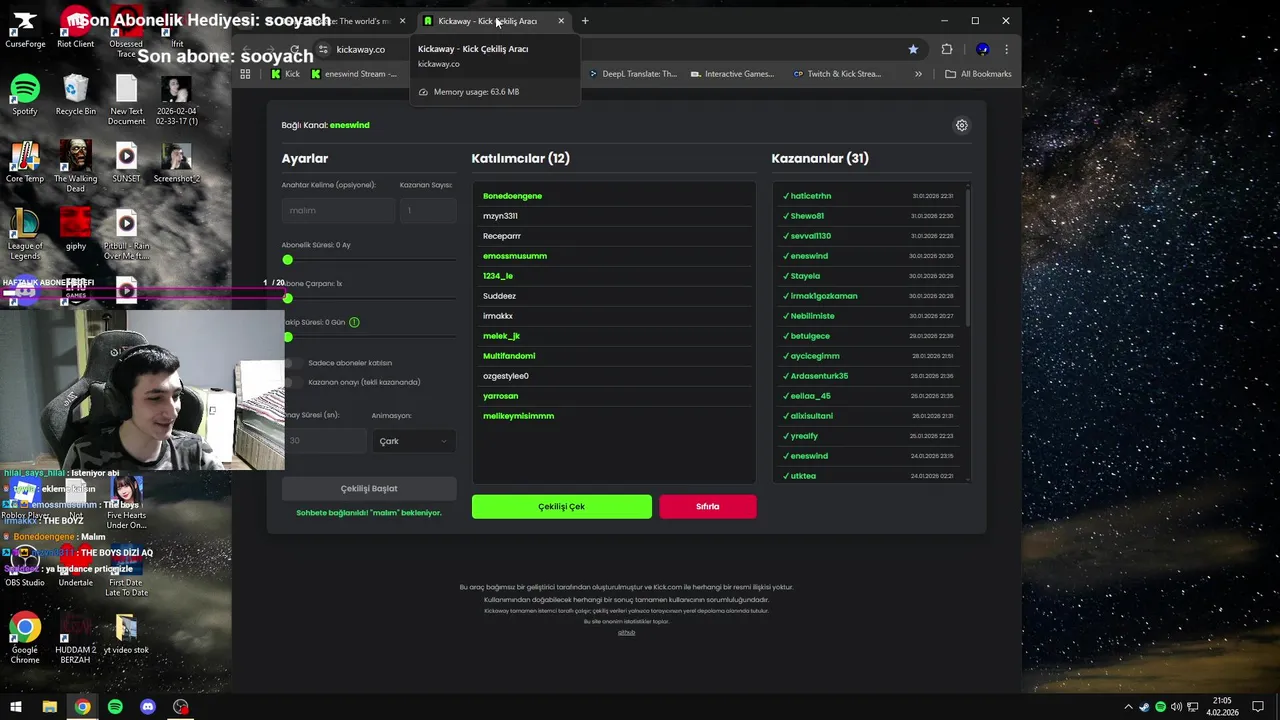Select The Walking Dead desktop icon
Image resolution: width=1280 pixels, height=720 pixels.
pos(76,167)
